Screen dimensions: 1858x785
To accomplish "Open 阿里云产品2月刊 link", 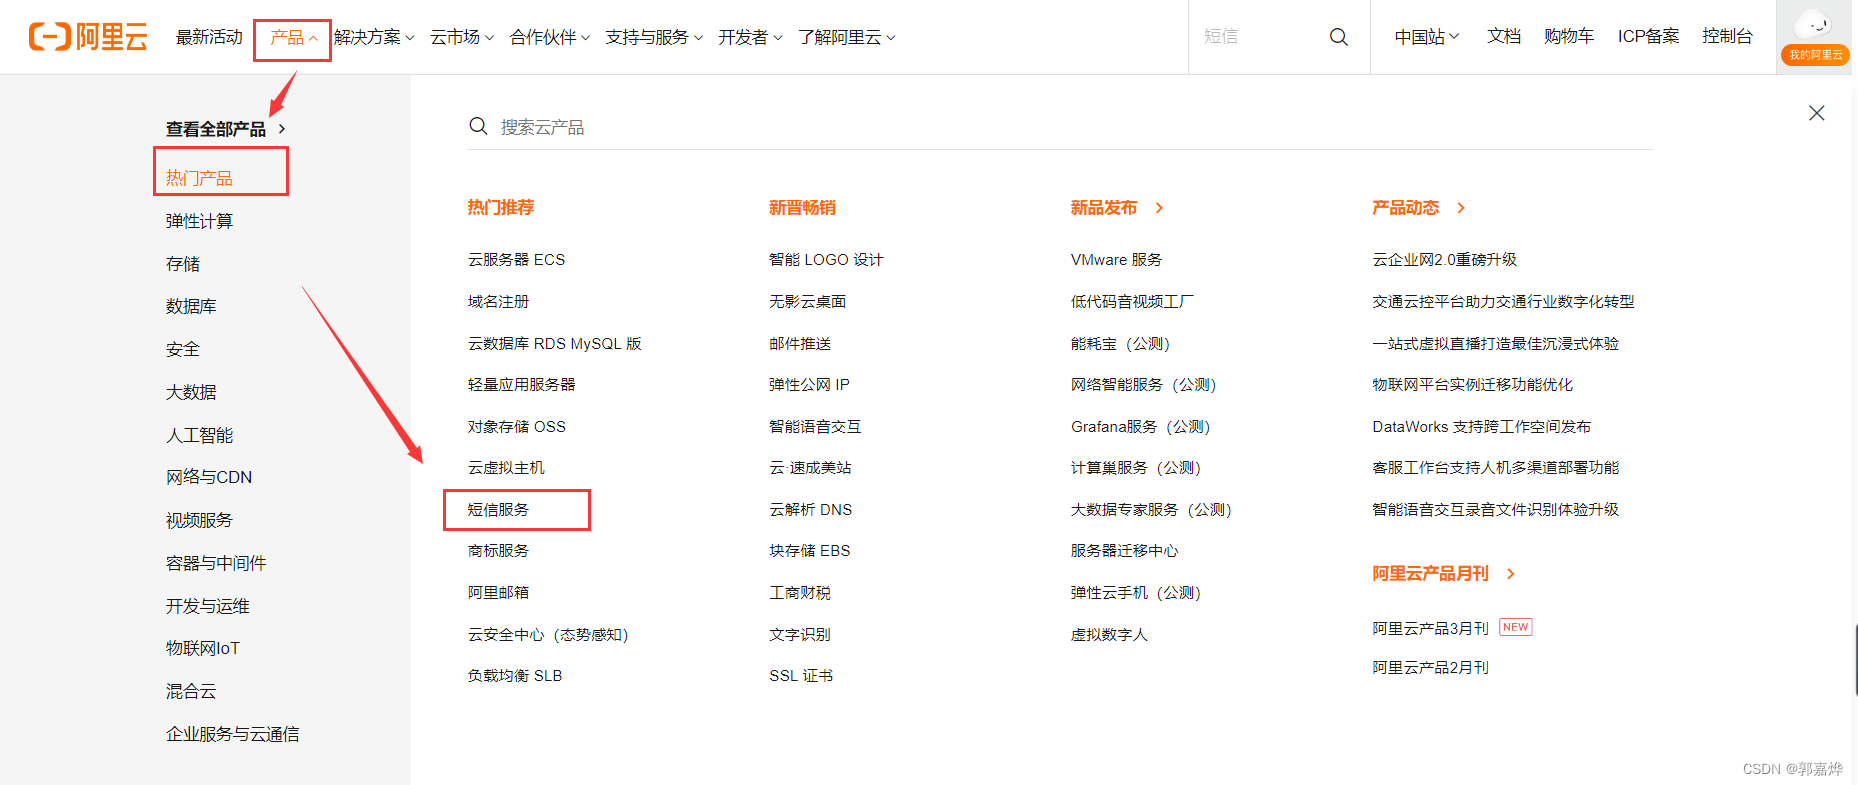I will pos(1431,667).
